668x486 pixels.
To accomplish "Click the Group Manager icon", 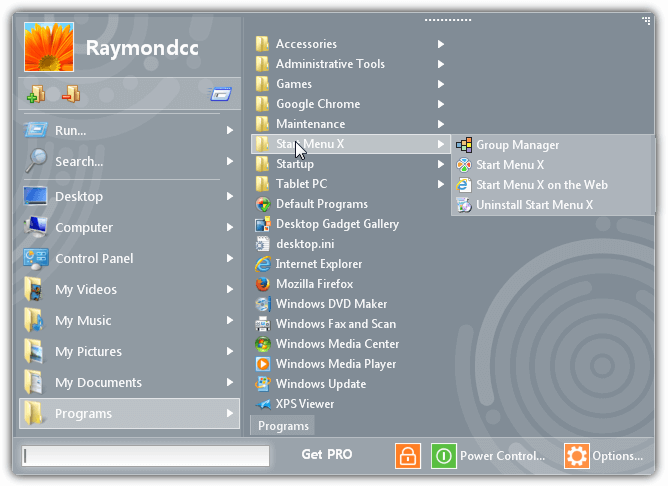I will click(464, 145).
